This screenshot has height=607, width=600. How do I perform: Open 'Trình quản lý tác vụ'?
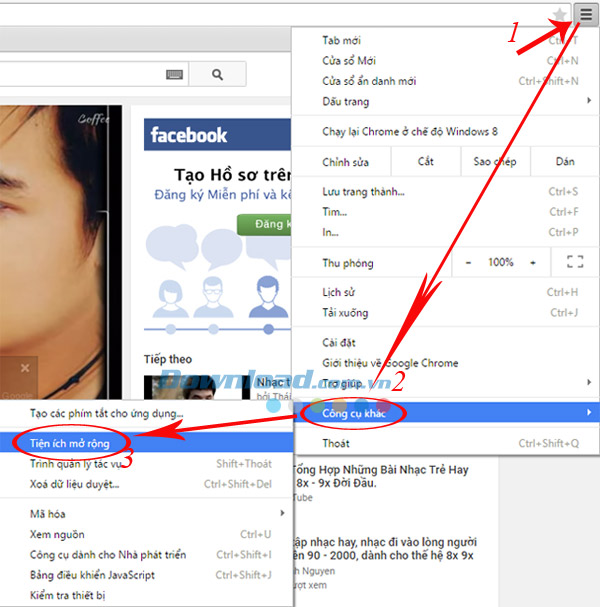coord(146,464)
